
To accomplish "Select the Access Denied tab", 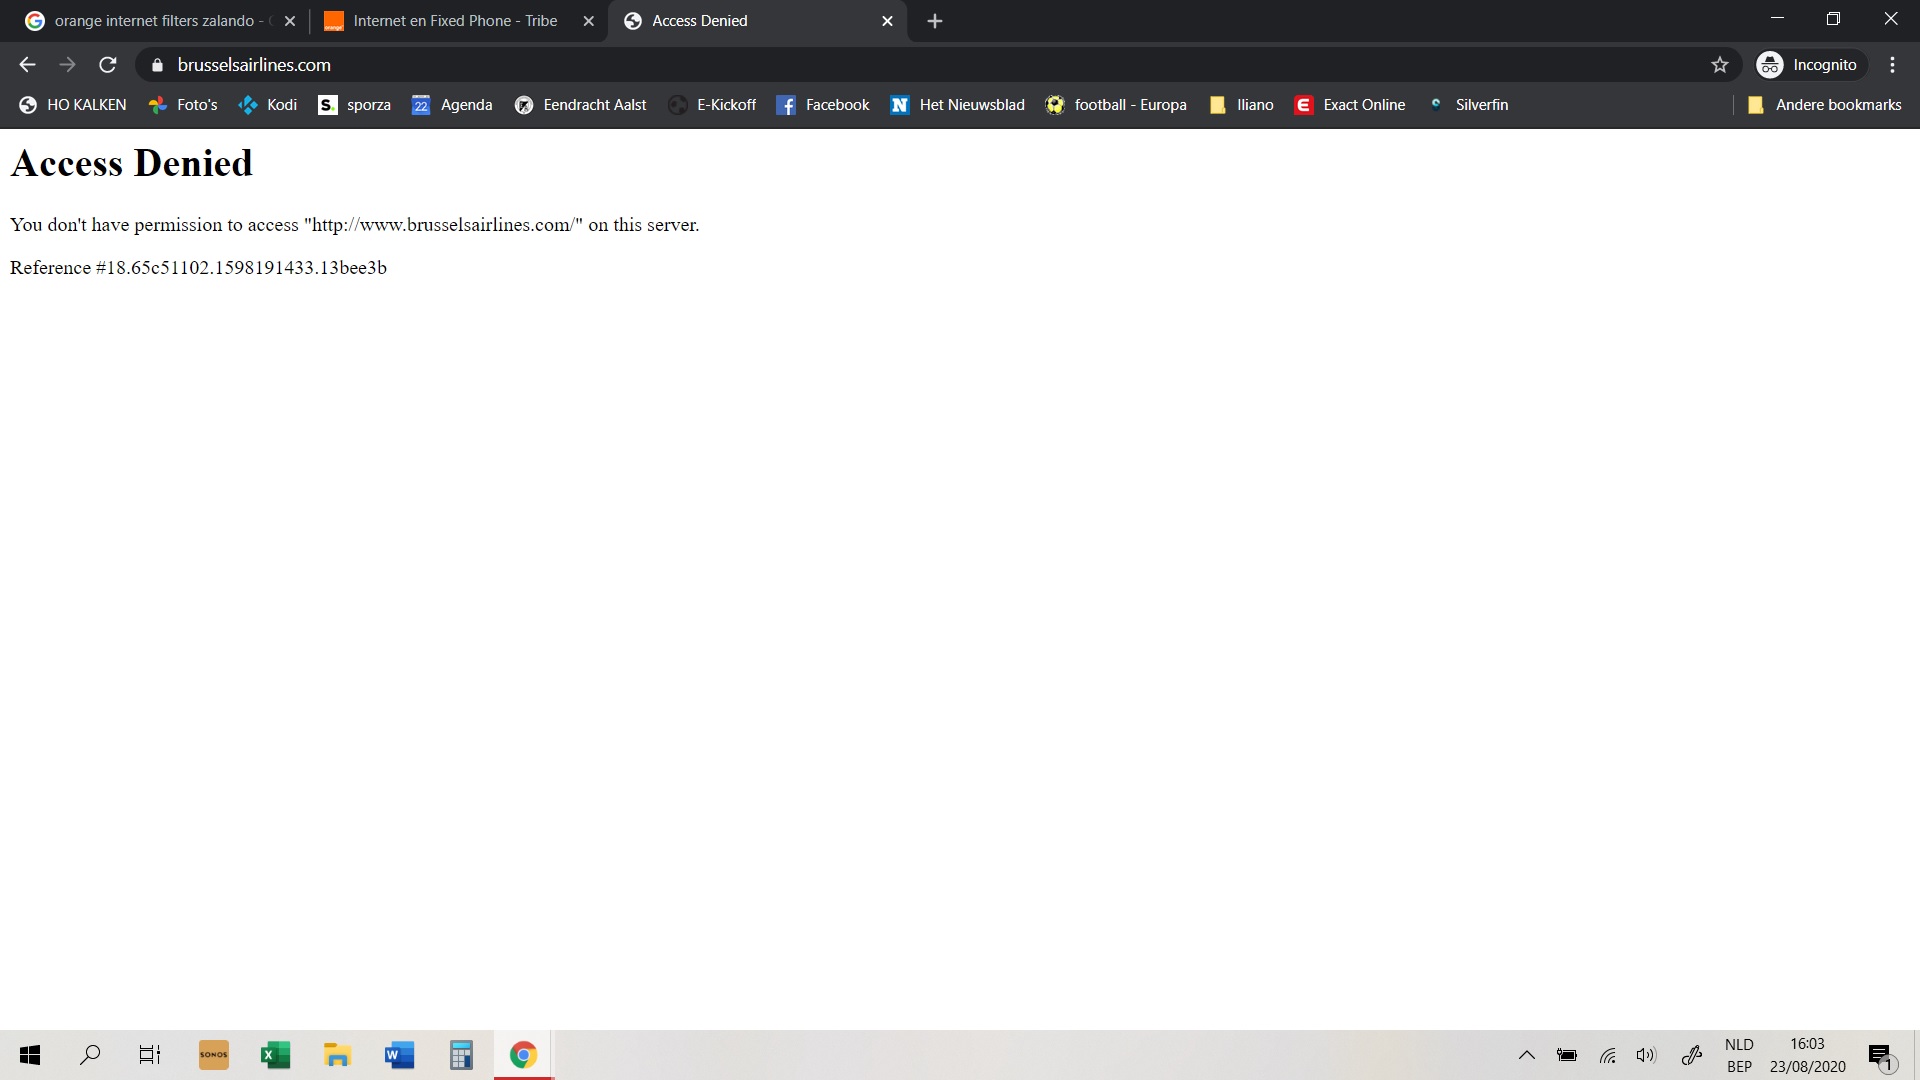I will (755, 21).
